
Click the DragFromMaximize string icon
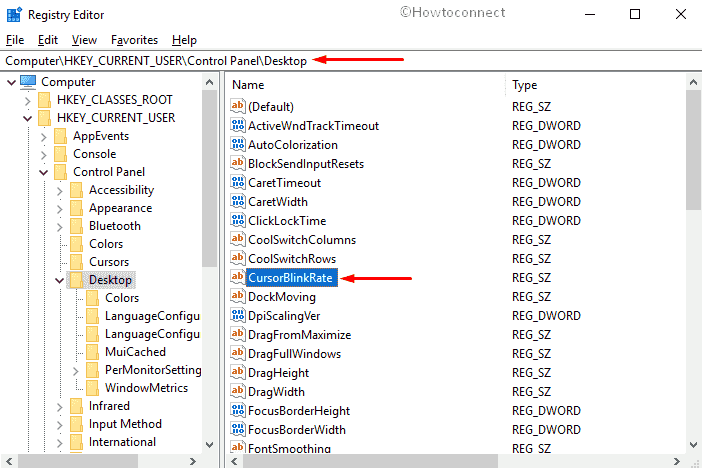pyautogui.click(x=238, y=334)
